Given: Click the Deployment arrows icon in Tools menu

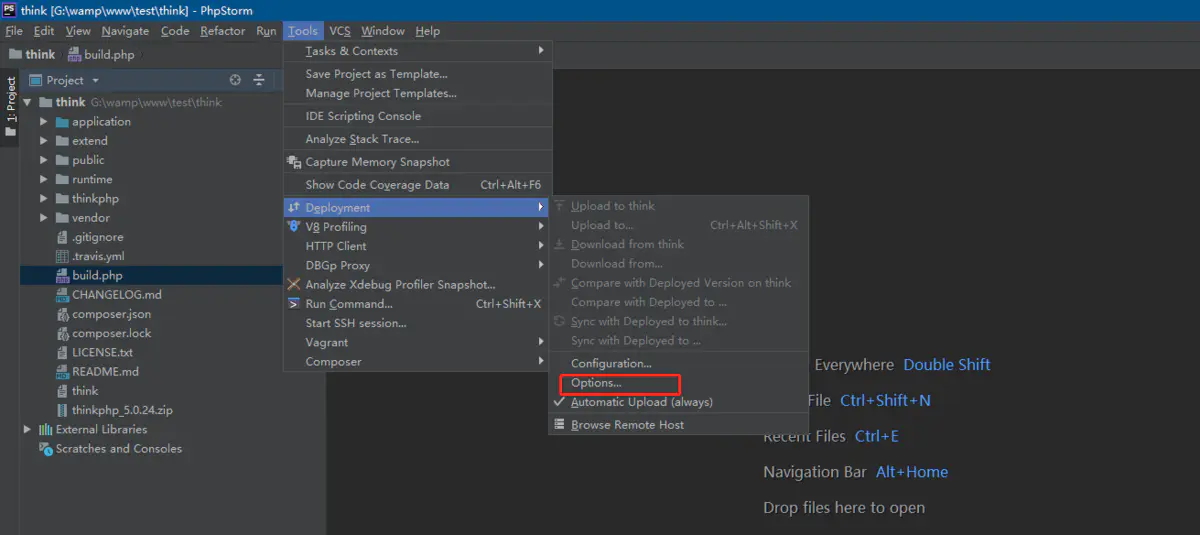Looking at the screenshot, I should click(294, 207).
